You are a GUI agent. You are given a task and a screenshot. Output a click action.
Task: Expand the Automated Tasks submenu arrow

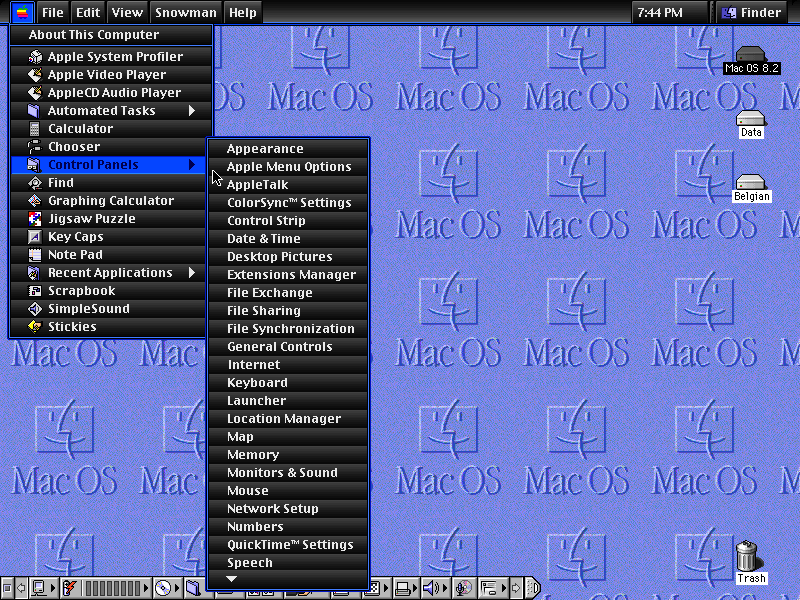coord(192,111)
